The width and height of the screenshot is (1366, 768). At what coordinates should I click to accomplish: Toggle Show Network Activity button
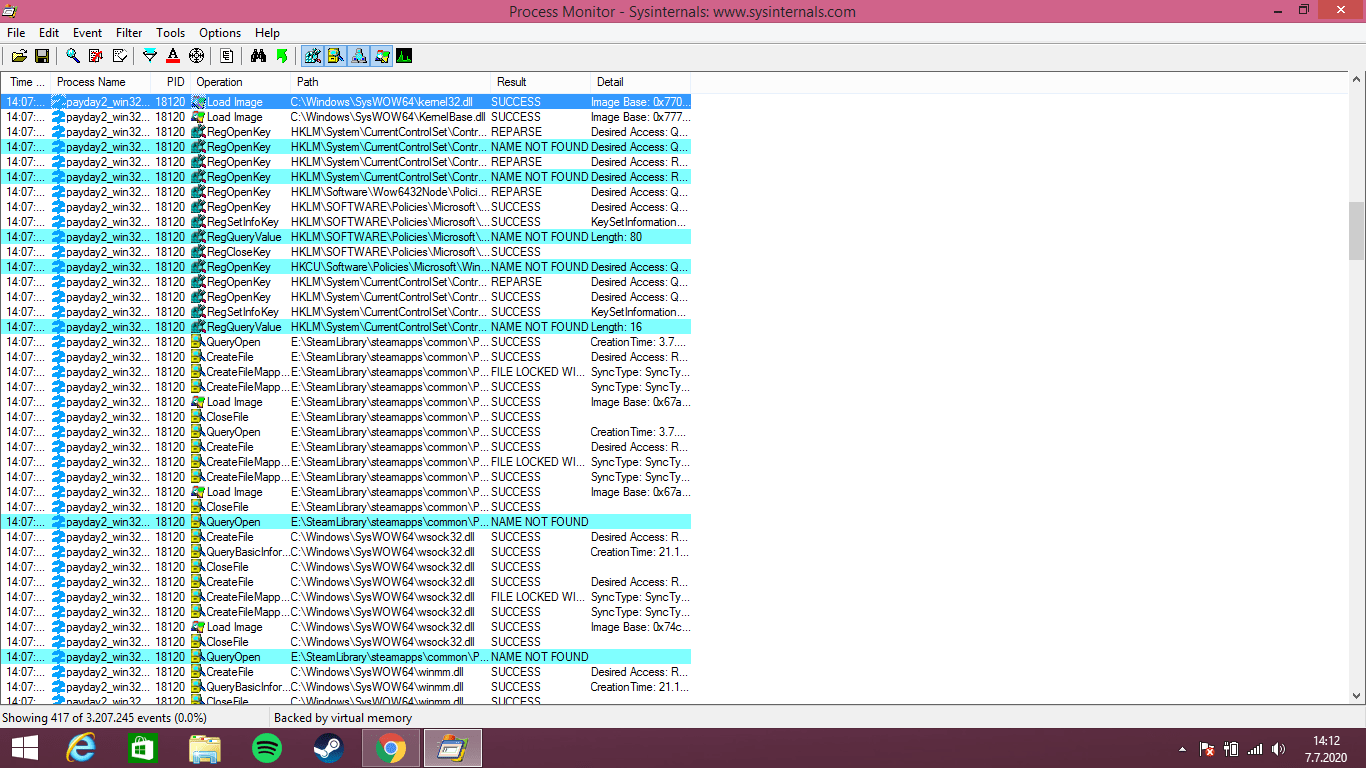359,56
